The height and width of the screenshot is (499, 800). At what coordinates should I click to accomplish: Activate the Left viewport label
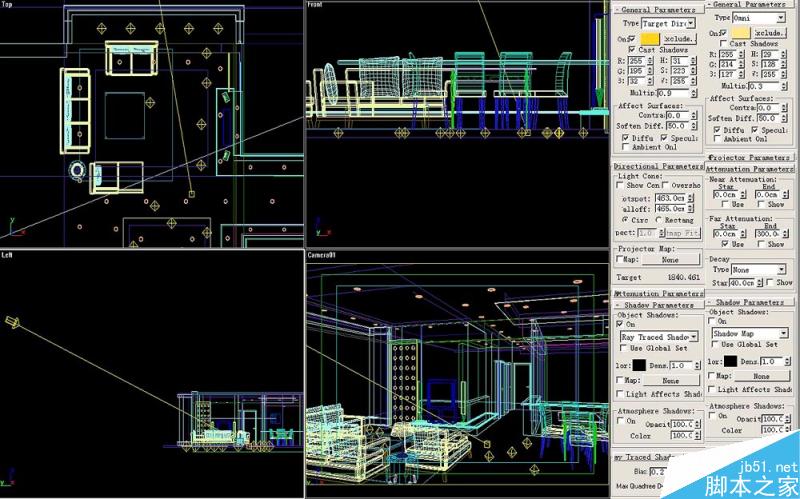click(x=7, y=255)
